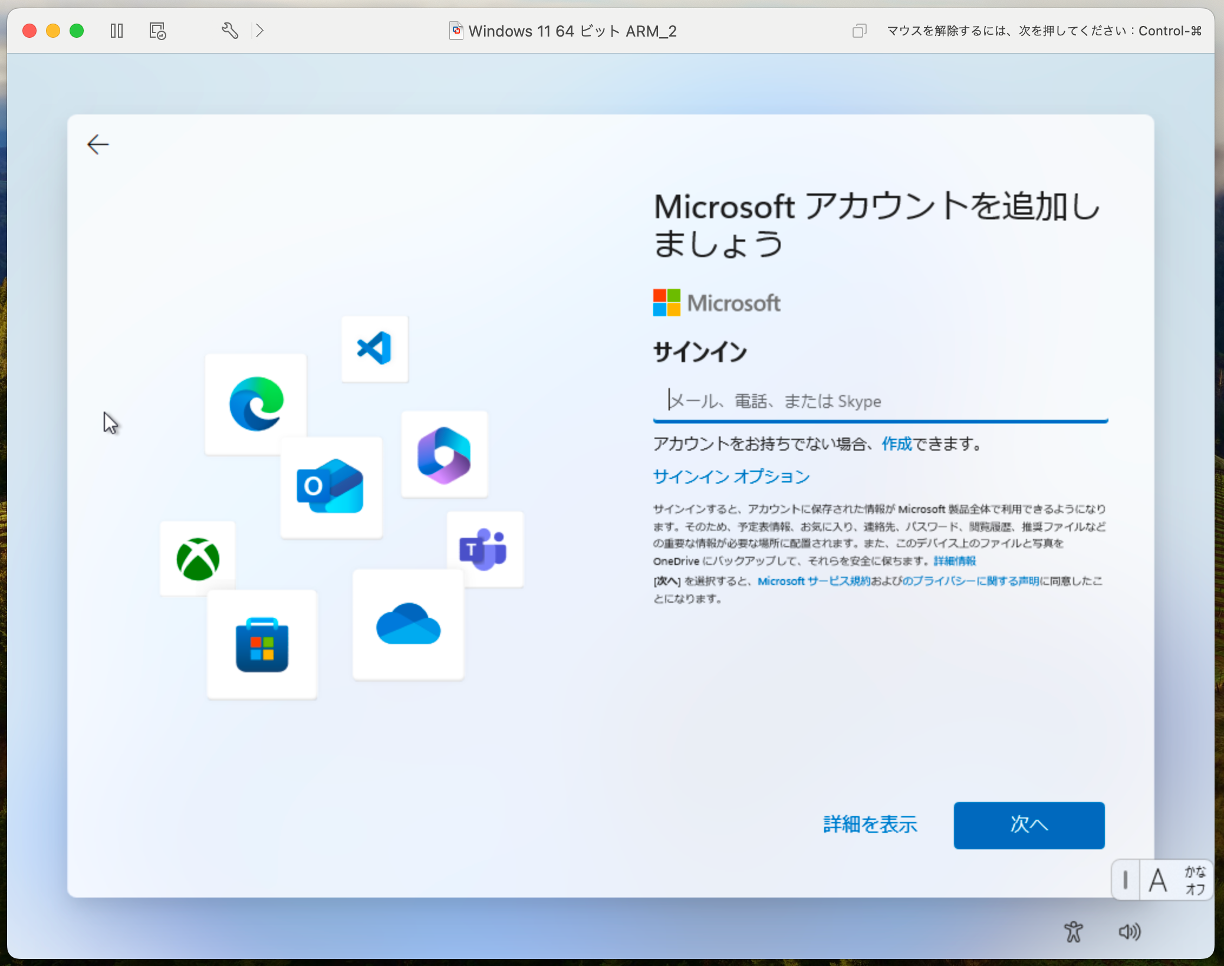Viewport: 1224px width, 966px height.
Task: Click the 詳細を表示 button
Action: point(870,825)
